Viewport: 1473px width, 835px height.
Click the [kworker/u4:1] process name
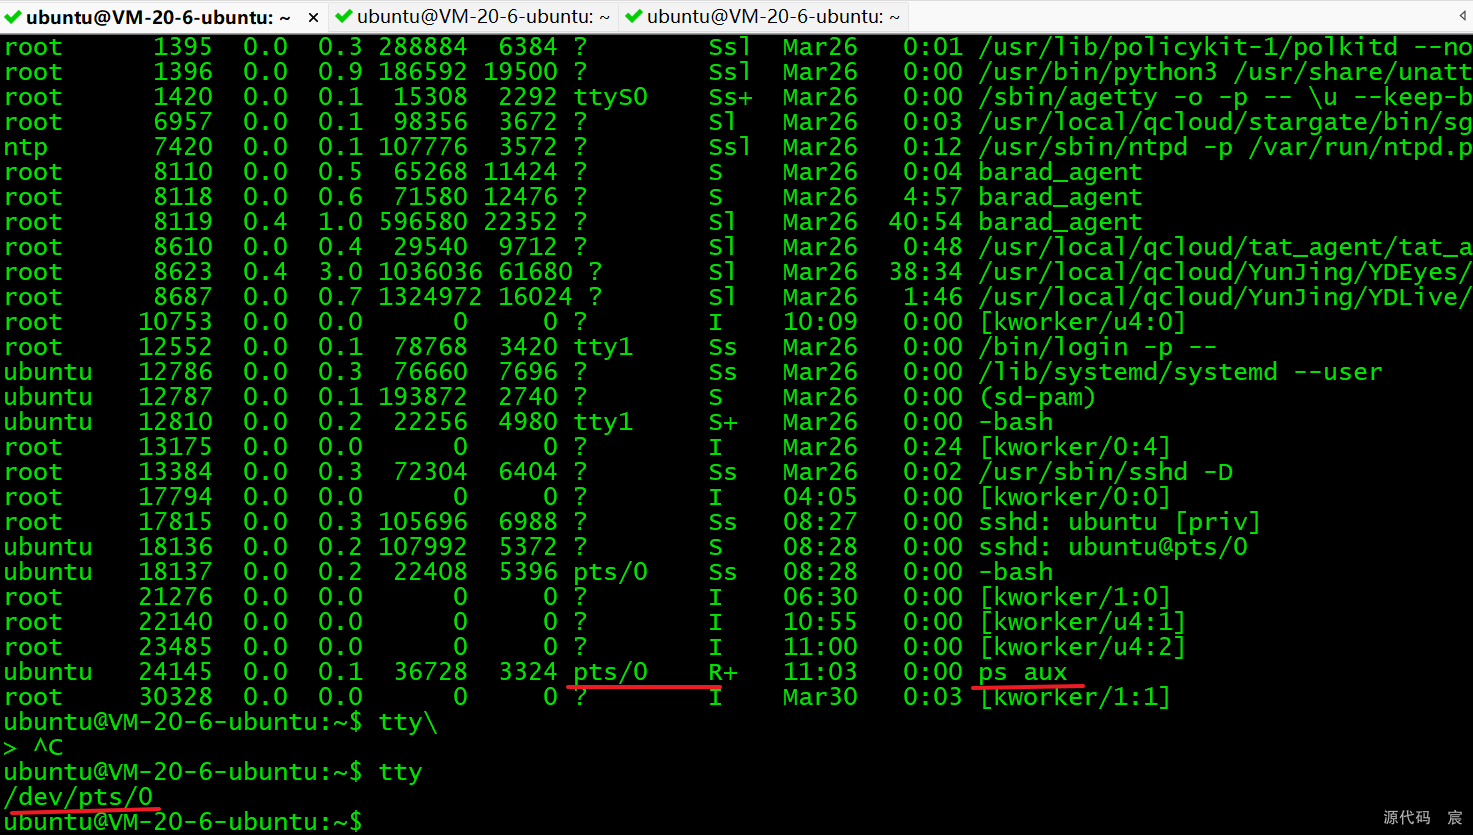(x=1083, y=622)
